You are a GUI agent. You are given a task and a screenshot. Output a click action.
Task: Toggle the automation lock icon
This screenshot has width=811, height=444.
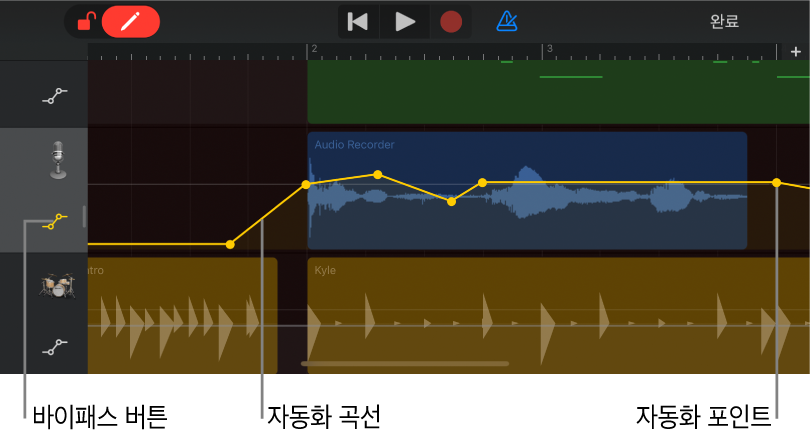pos(86,21)
